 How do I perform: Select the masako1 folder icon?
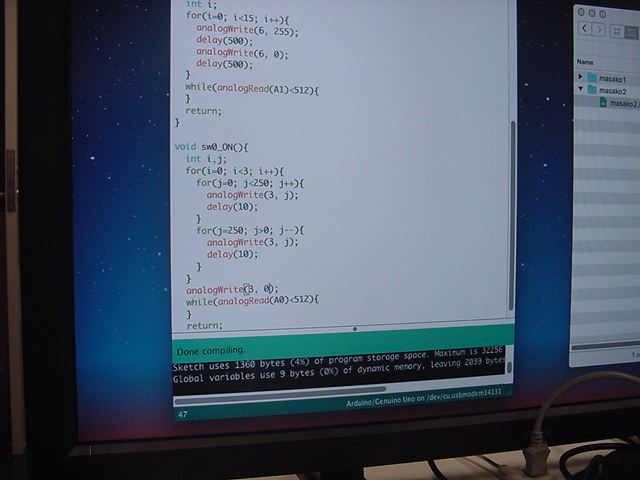click(592, 77)
